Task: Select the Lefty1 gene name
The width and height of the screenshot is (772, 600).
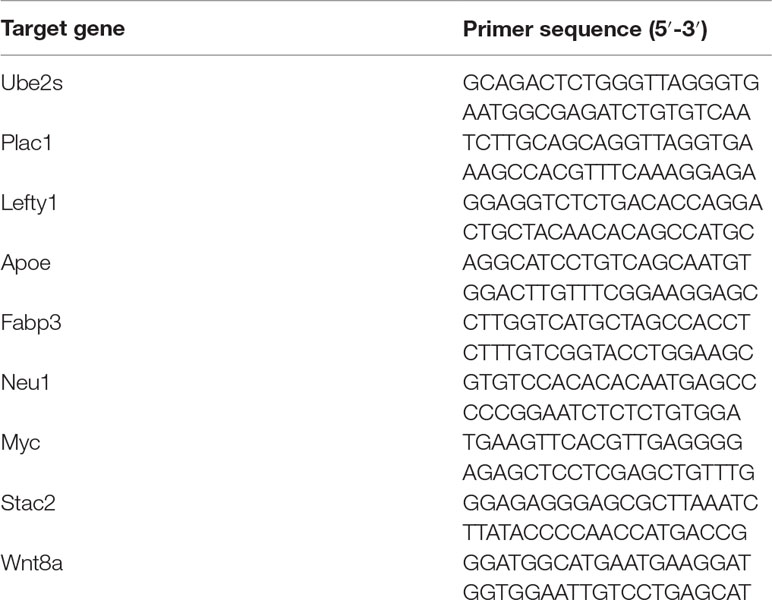Action: coord(29,204)
